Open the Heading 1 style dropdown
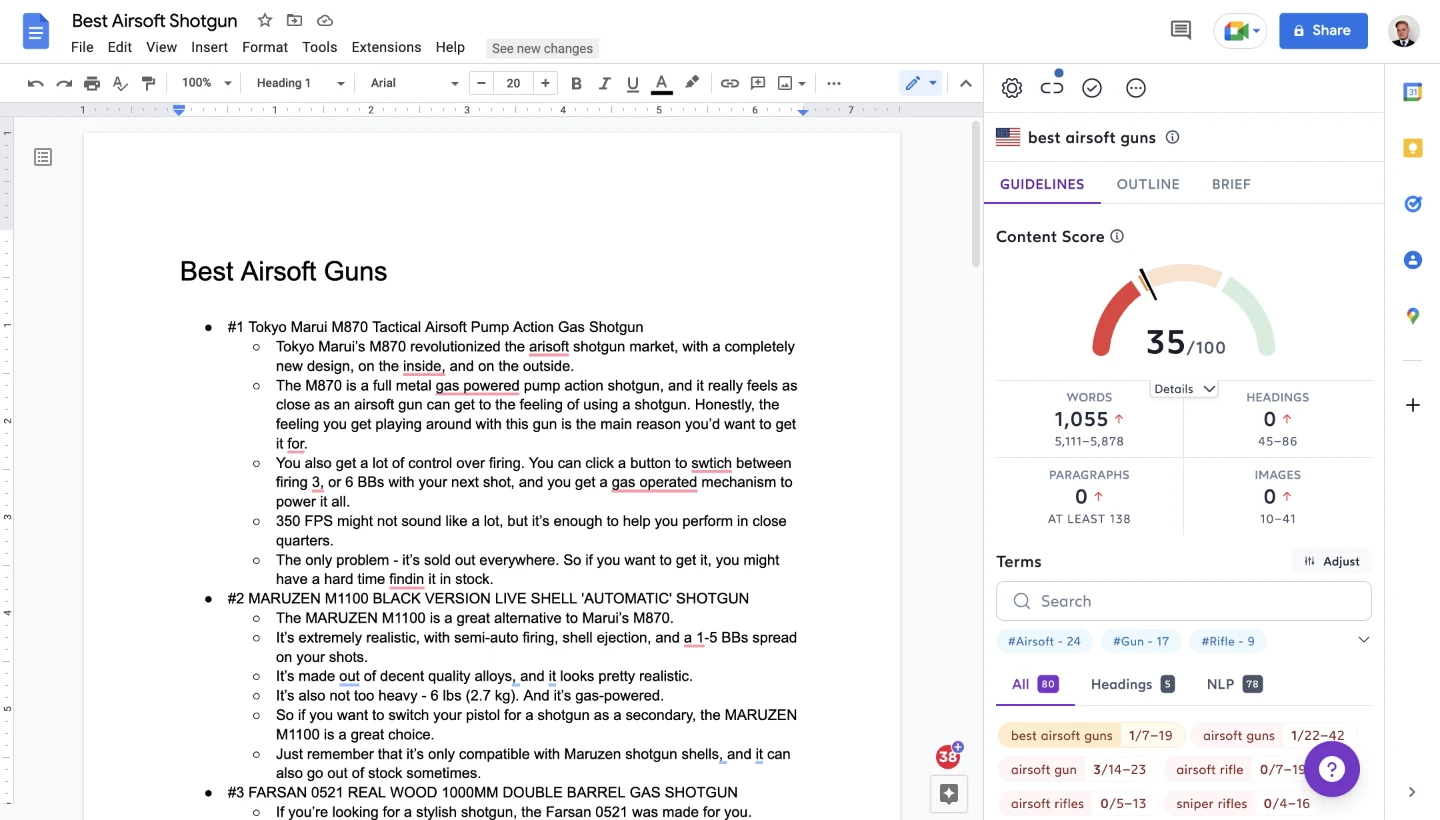The width and height of the screenshot is (1440, 820). tap(300, 83)
